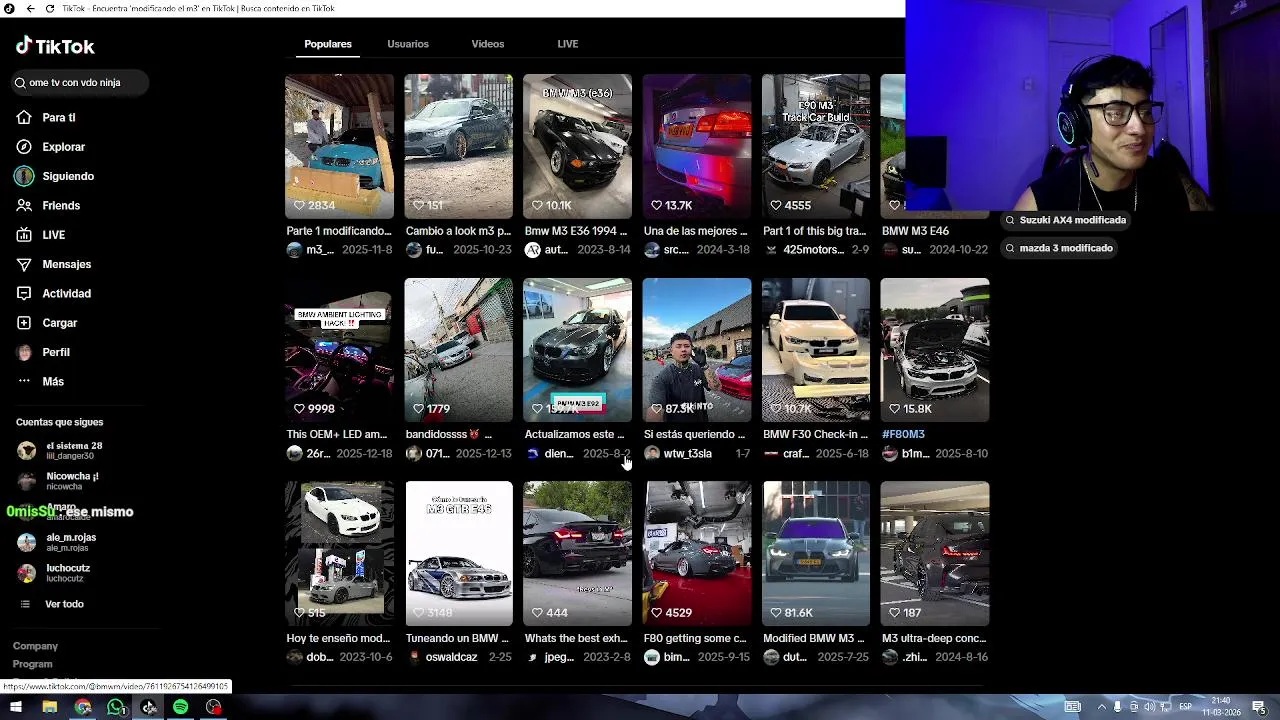Click the nicowcha account avatar
The height and width of the screenshot is (720, 1280).
(x=27, y=481)
